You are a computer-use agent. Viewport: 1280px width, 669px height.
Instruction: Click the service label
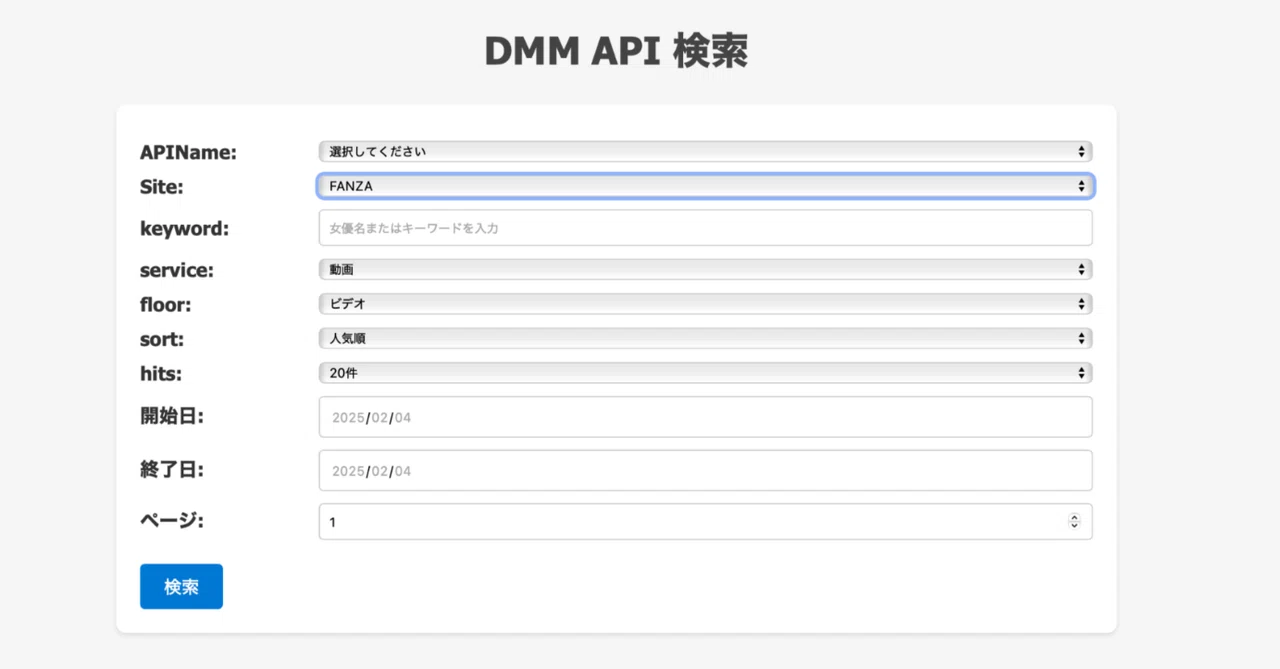[x=177, y=271]
